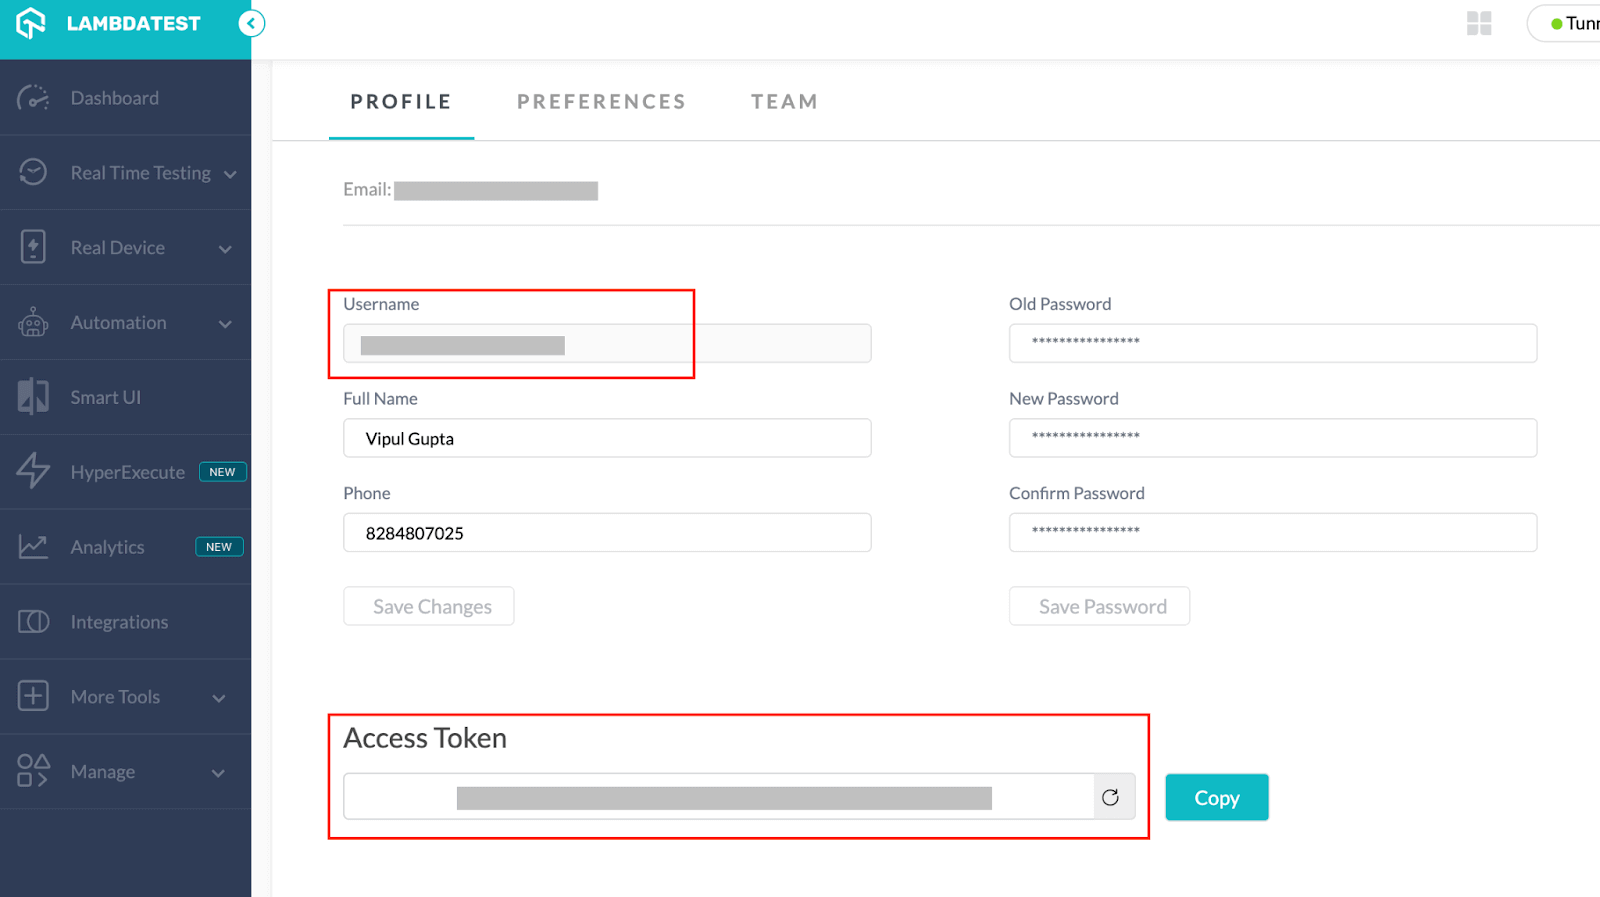Expand the Manage chevron
This screenshot has width=1600, height=897.
pyautogui.click(x=218, y=773)
